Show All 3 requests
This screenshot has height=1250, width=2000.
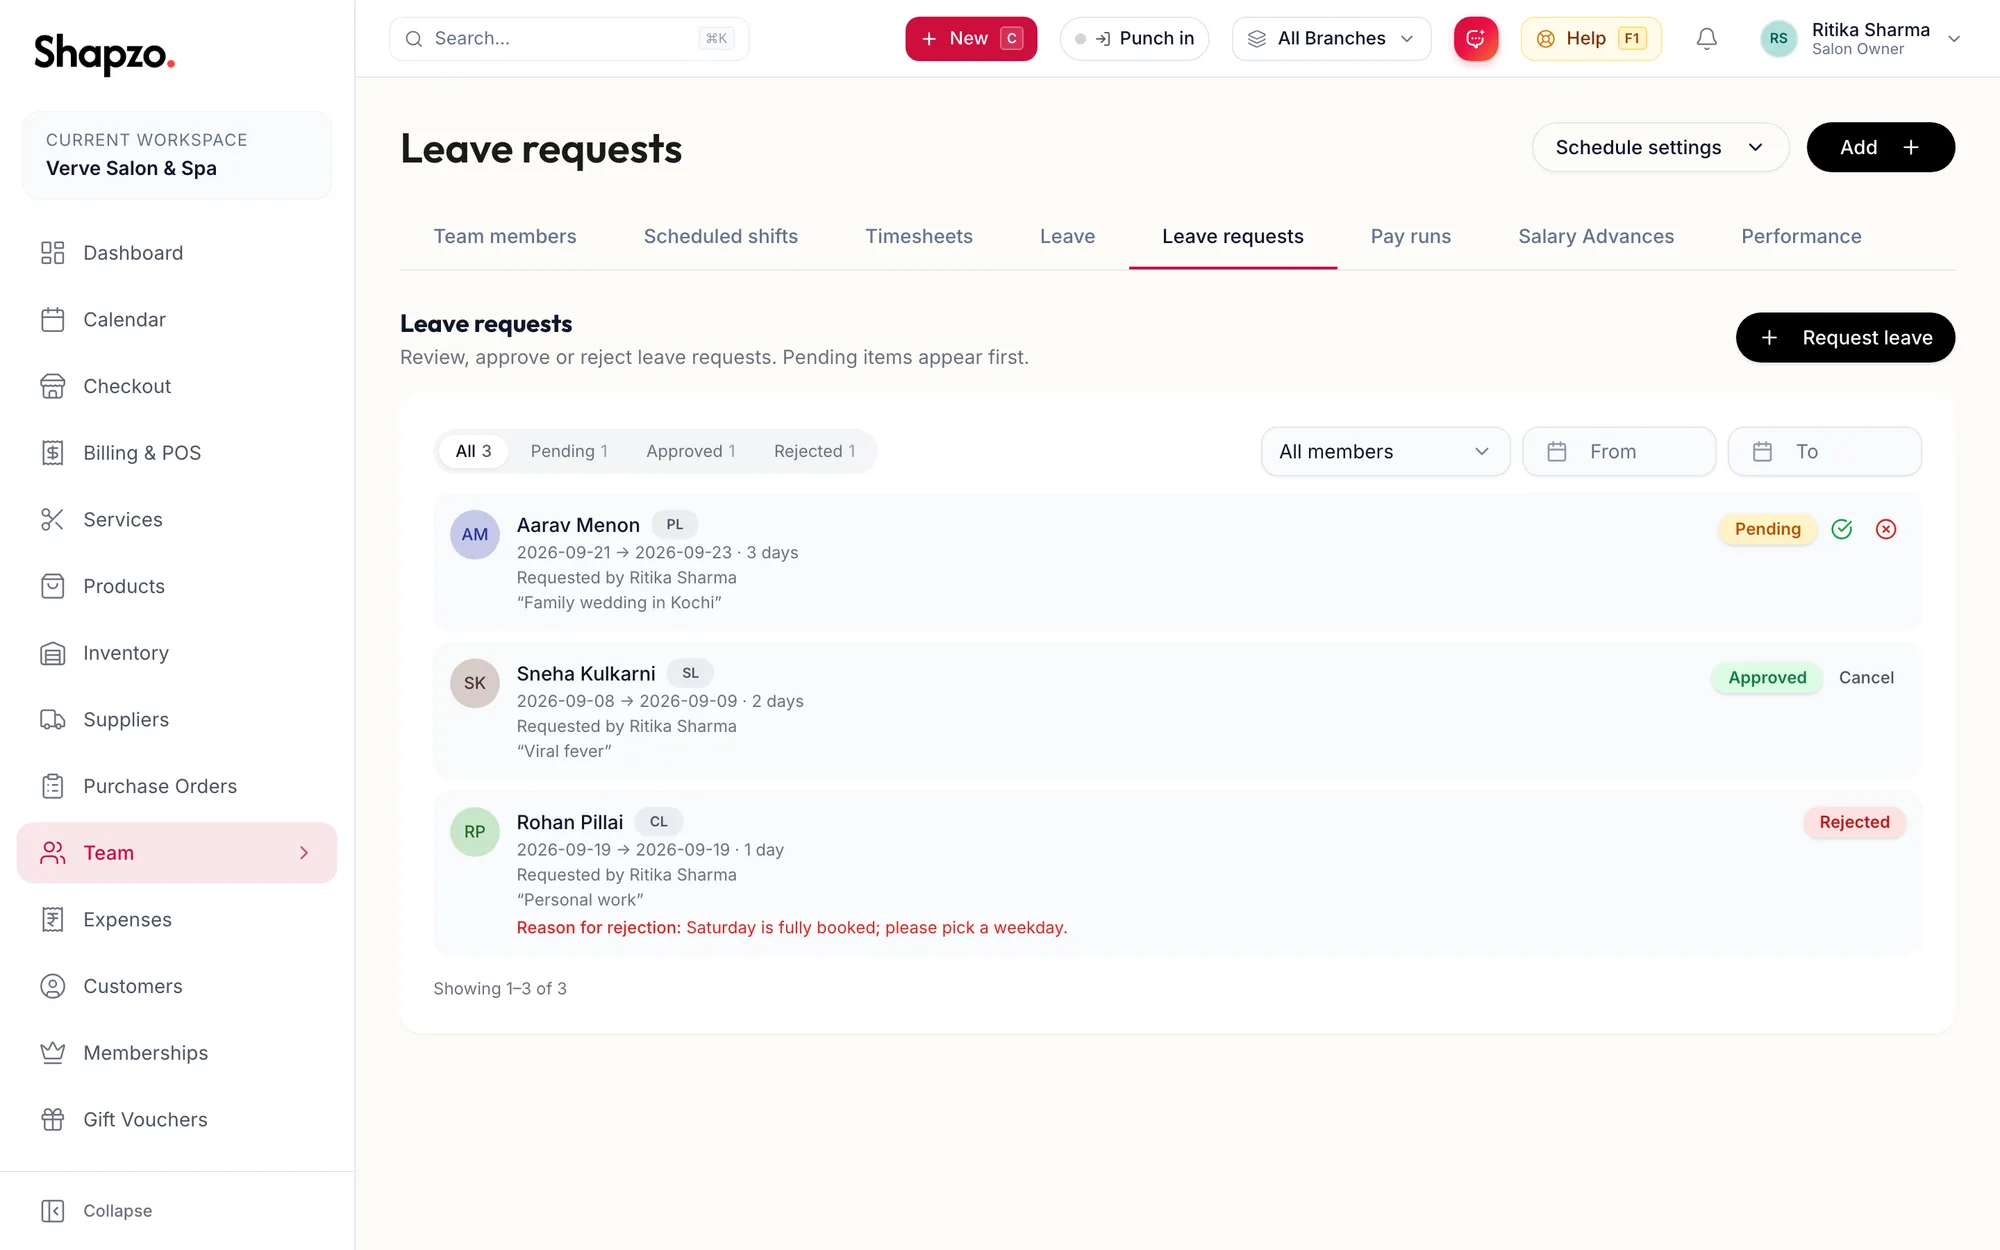point(473,451)
